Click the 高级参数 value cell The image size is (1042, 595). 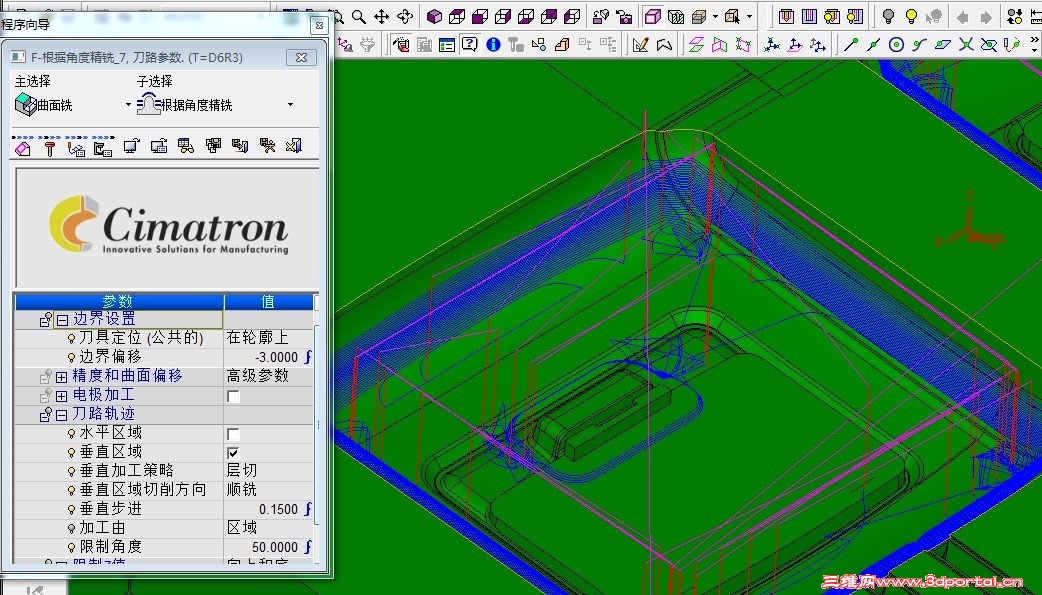point(268,376)
